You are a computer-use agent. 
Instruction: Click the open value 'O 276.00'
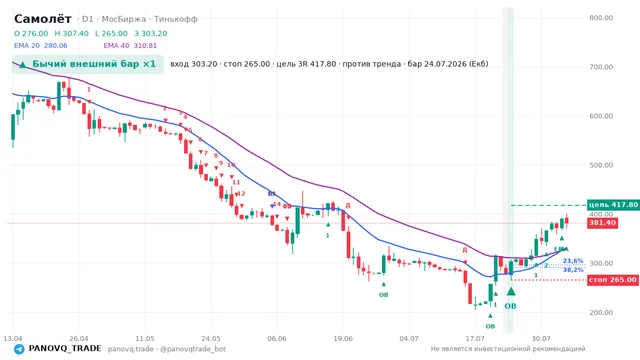click(31, 33)
